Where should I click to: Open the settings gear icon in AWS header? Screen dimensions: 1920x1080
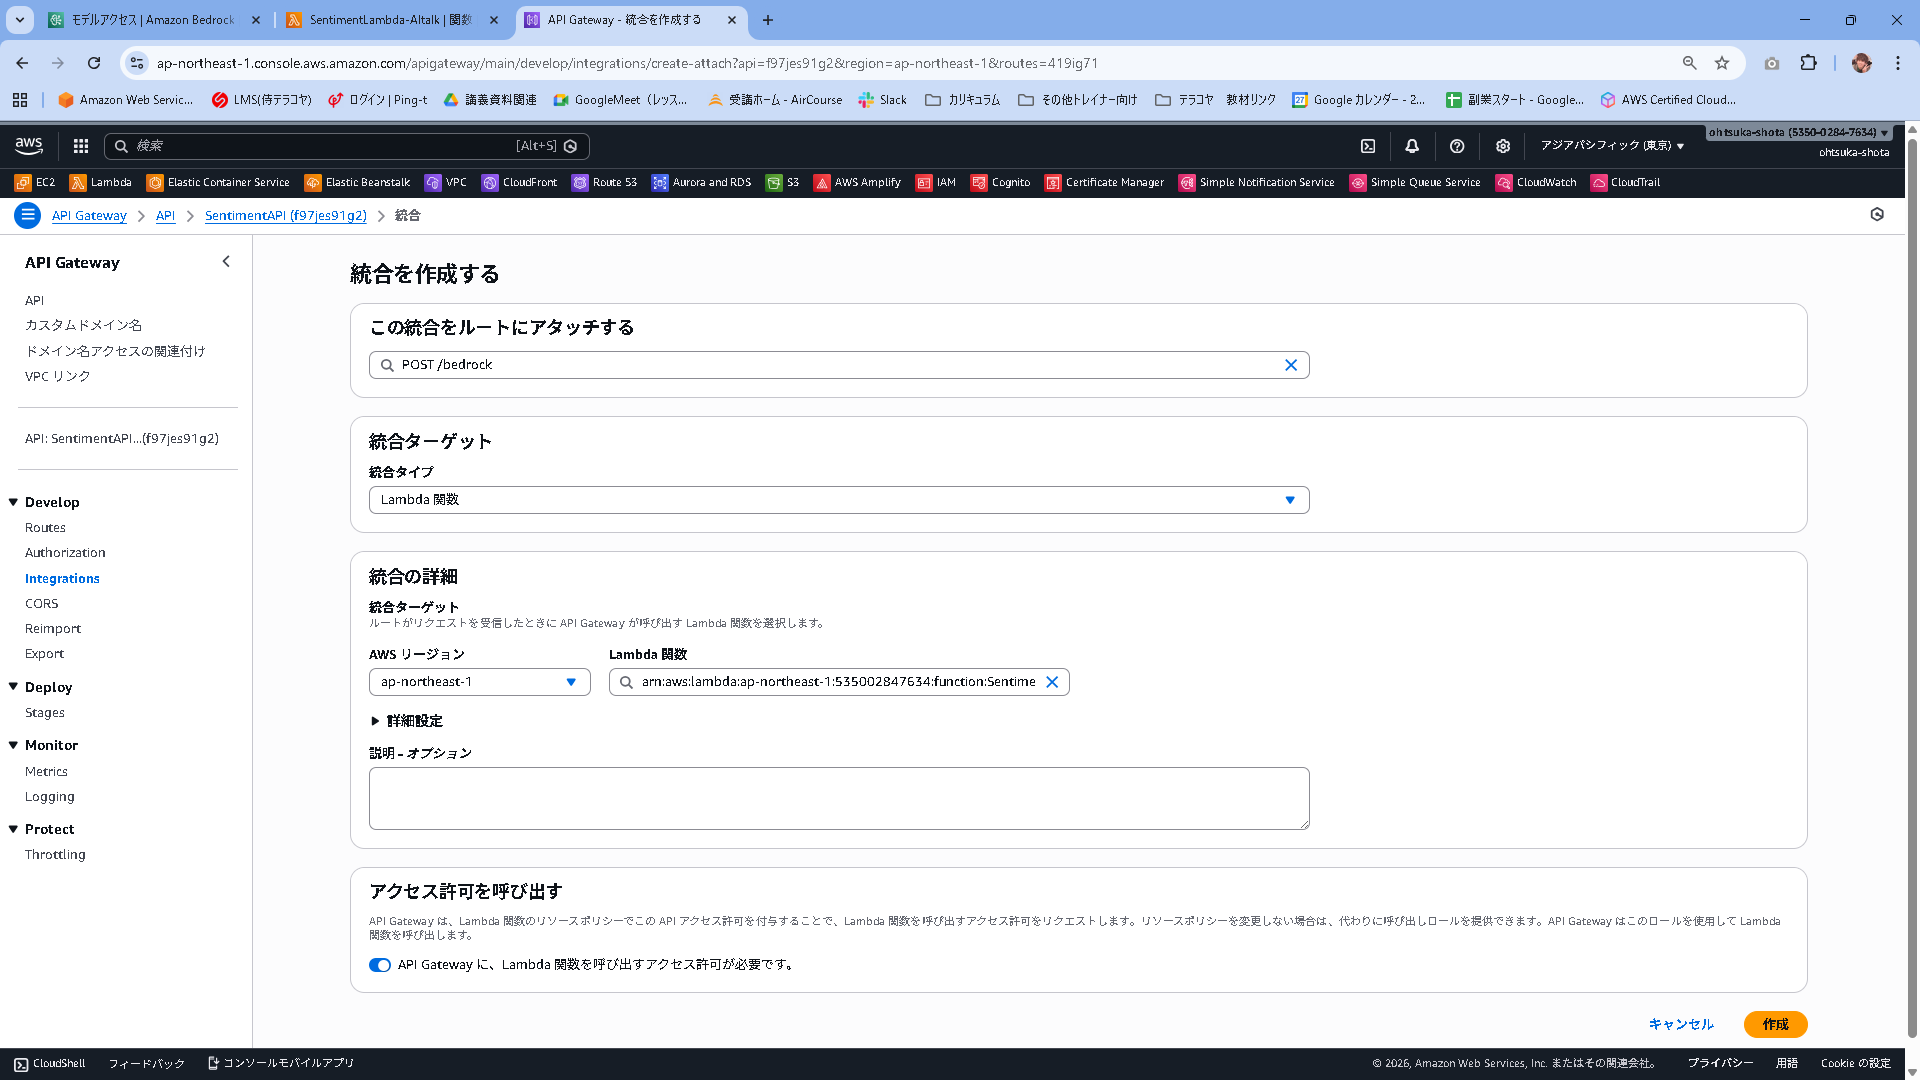click(1502, 146)
